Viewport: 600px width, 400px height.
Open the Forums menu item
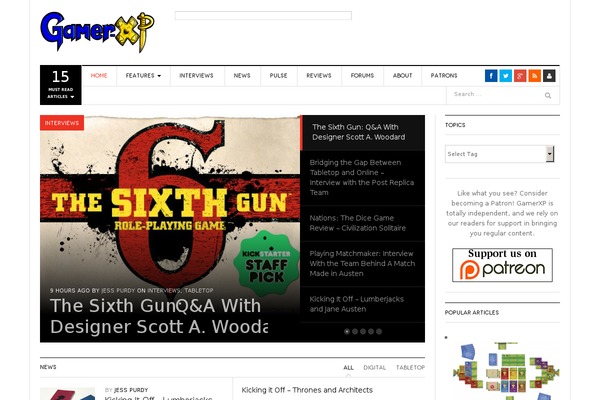pyautogui.click(x=362, y=76)
